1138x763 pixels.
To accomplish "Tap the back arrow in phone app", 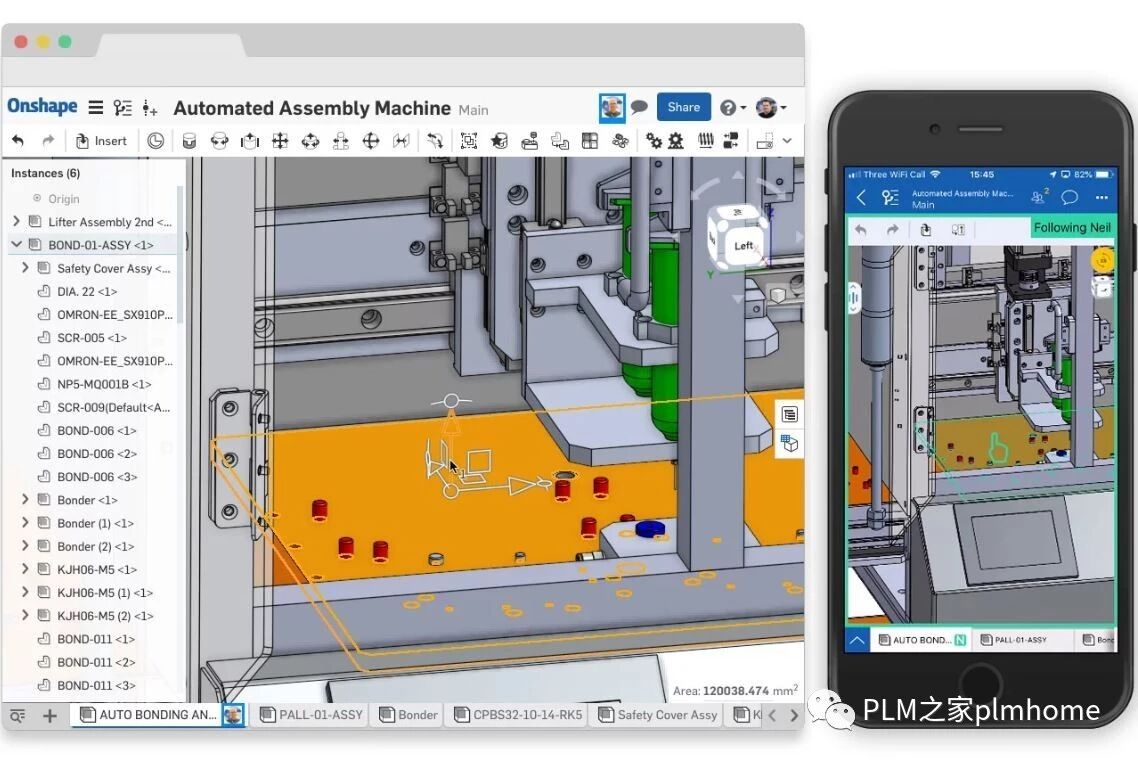I will [x=861, y=197].
